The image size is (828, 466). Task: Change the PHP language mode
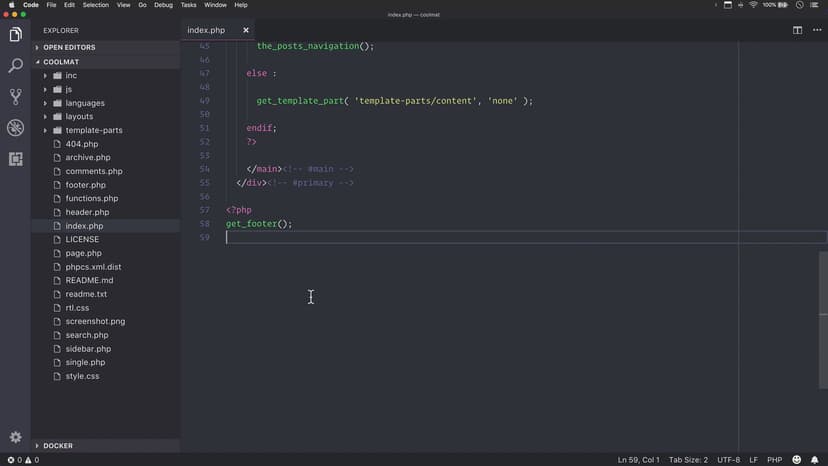click(774, 460)
